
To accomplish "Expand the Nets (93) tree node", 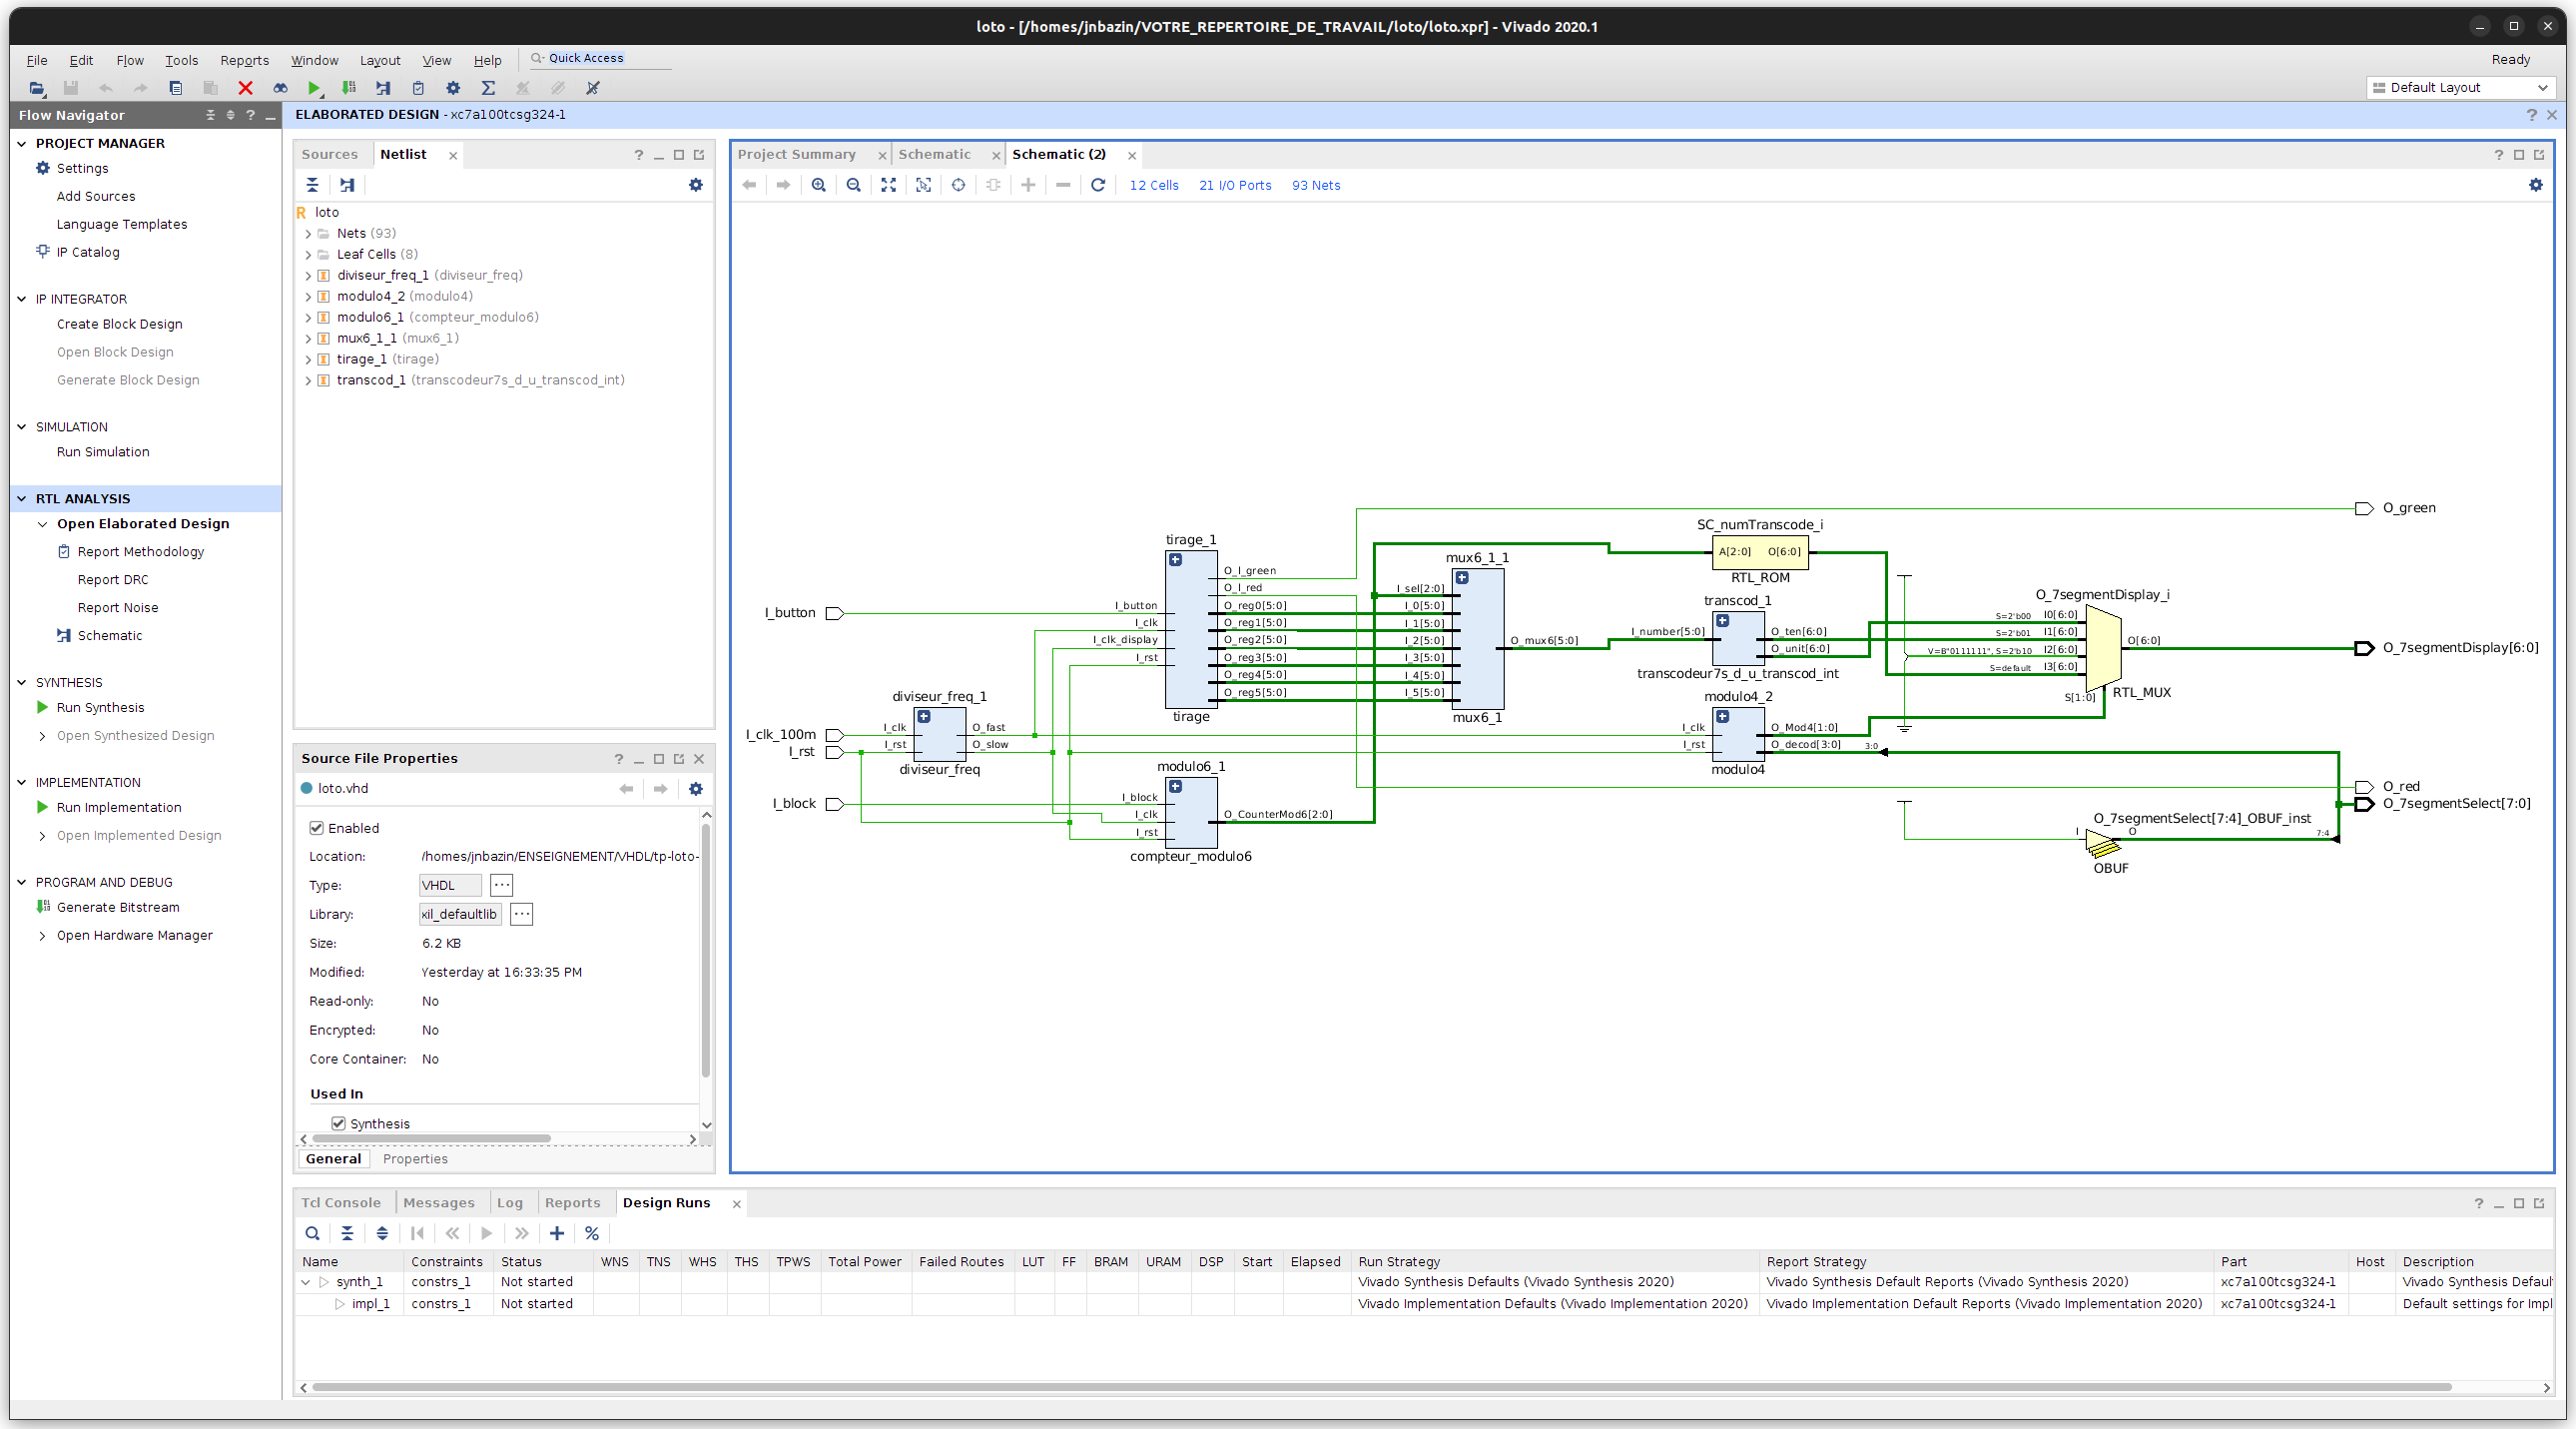I will pyautogui.click(x=308, y=234).
